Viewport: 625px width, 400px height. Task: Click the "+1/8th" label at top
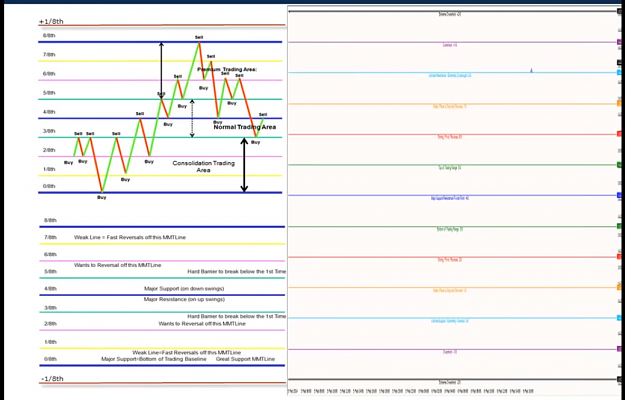coord(51,22)
